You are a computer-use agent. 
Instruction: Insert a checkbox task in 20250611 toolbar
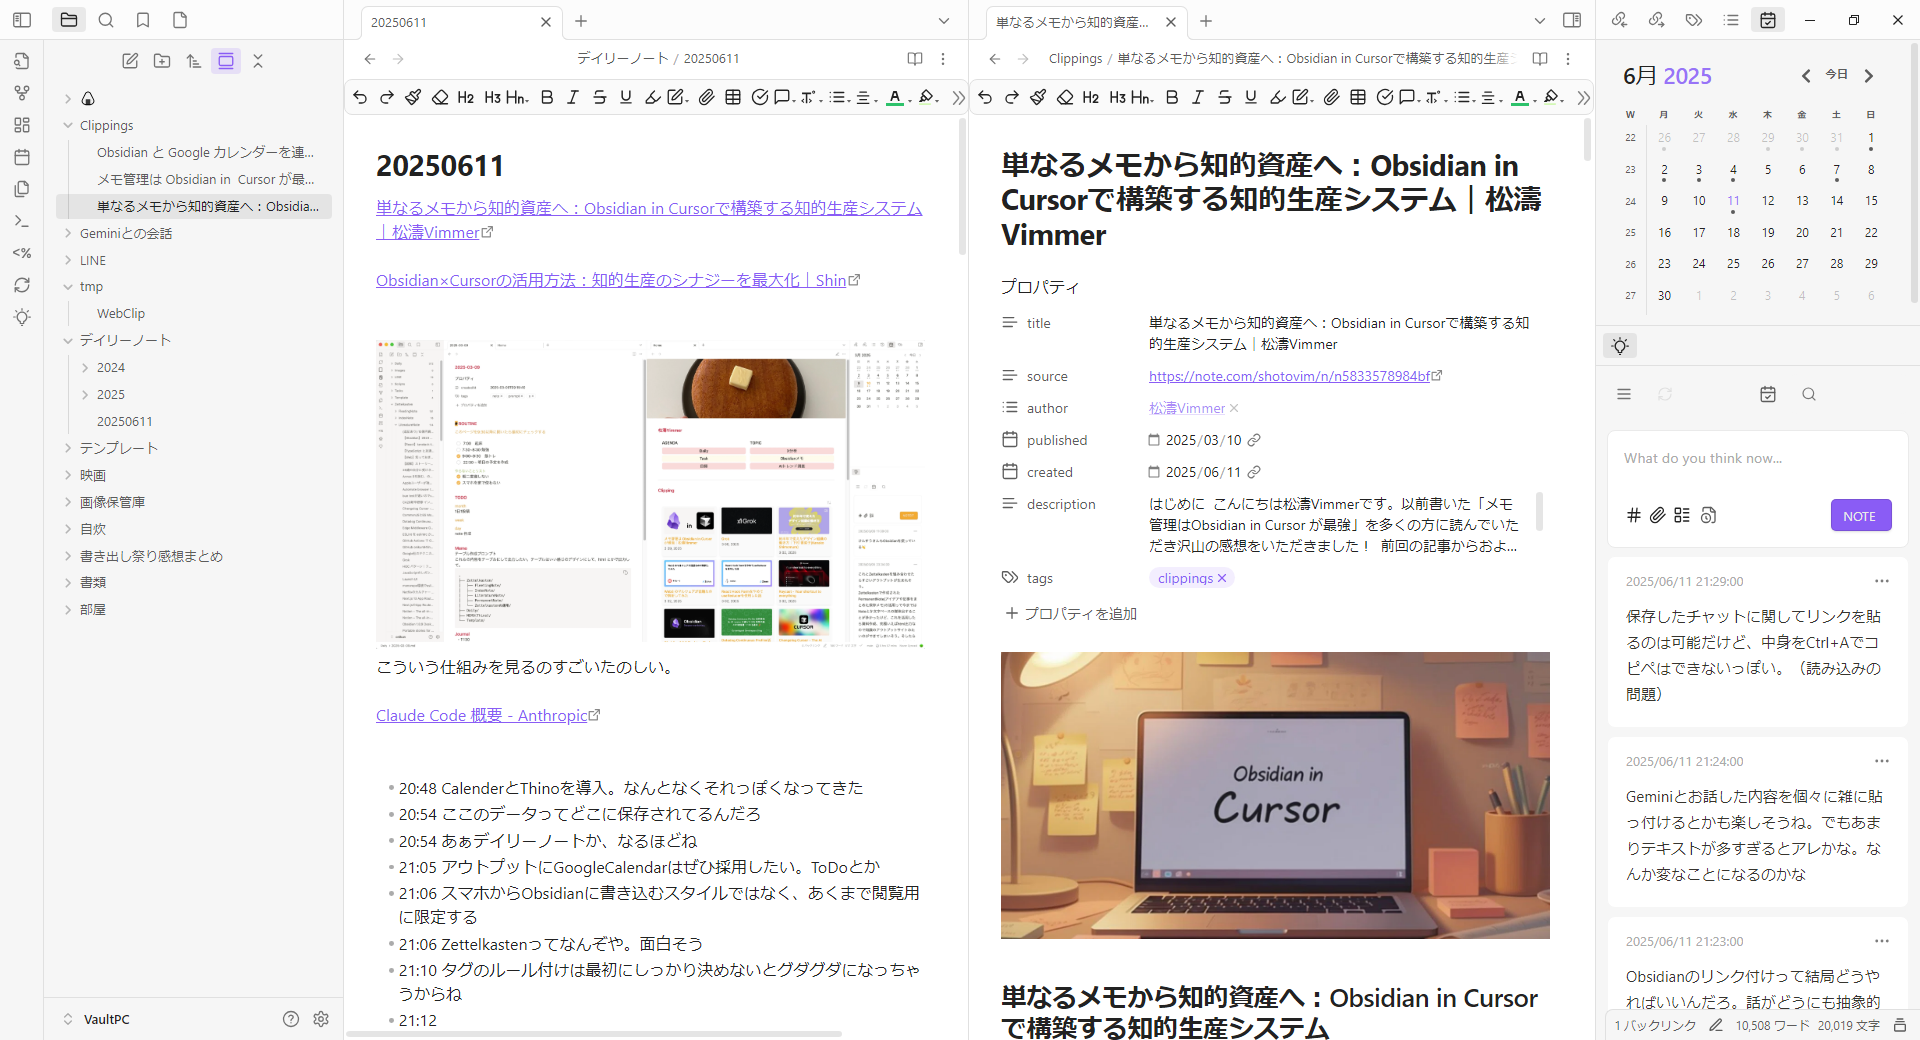click(x=760, y=97)
